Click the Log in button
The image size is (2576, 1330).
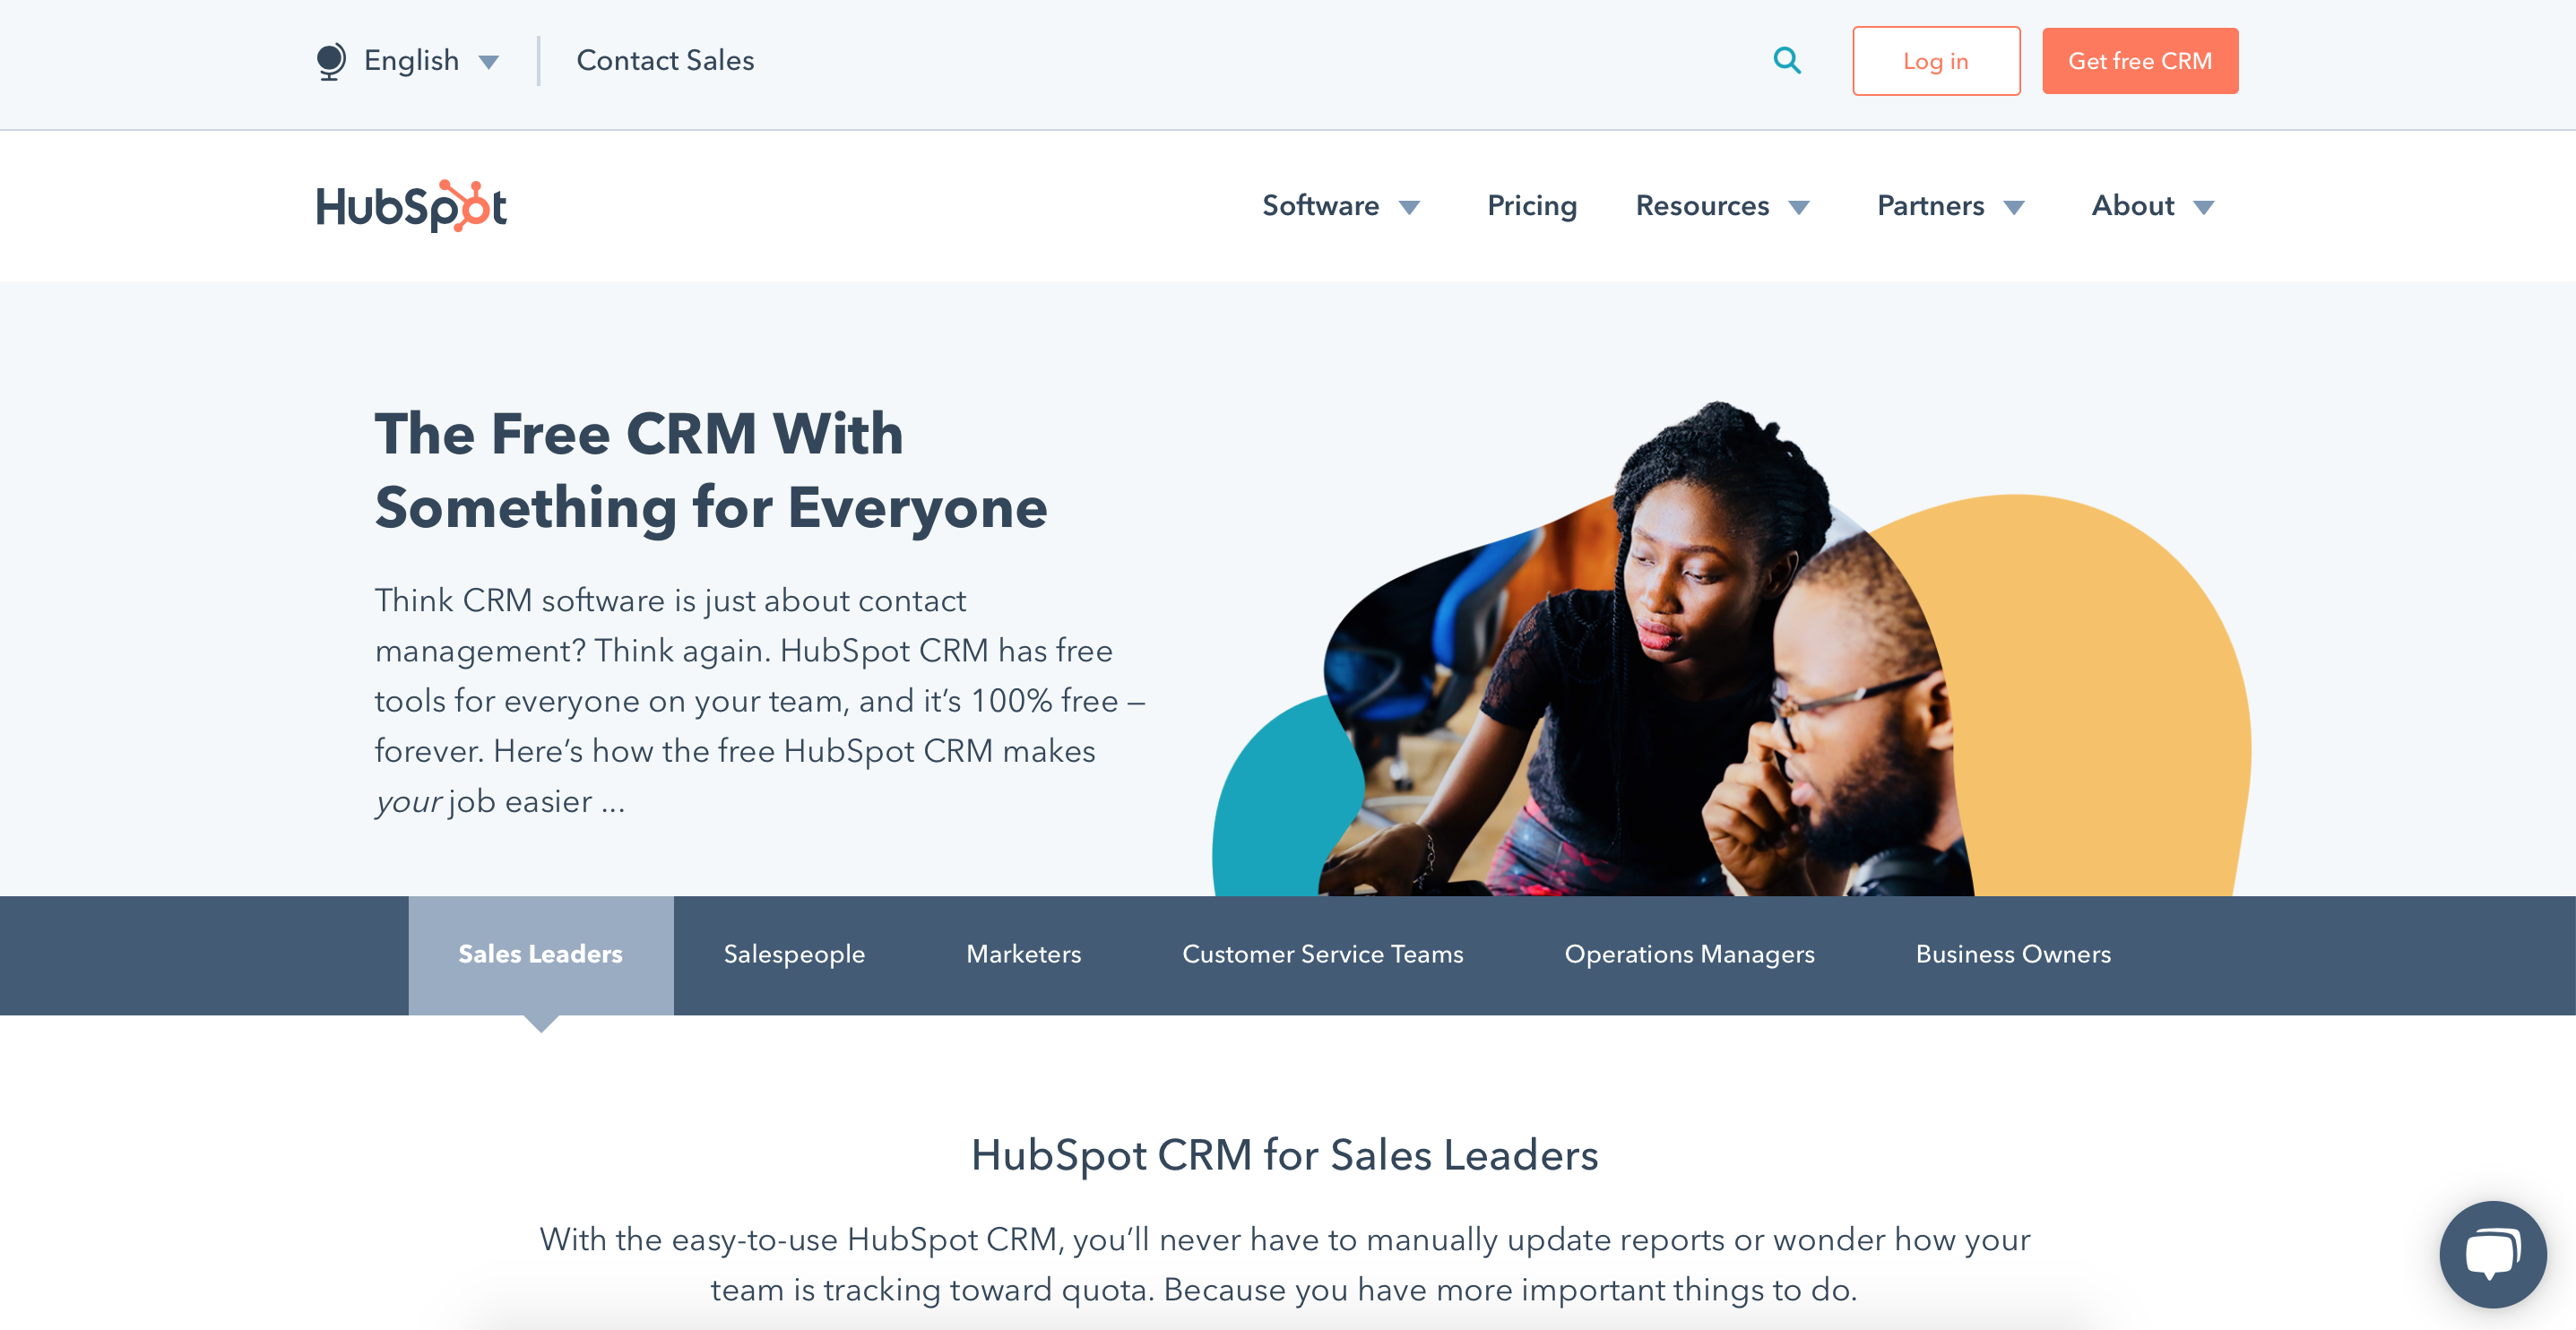[1935, 61]
